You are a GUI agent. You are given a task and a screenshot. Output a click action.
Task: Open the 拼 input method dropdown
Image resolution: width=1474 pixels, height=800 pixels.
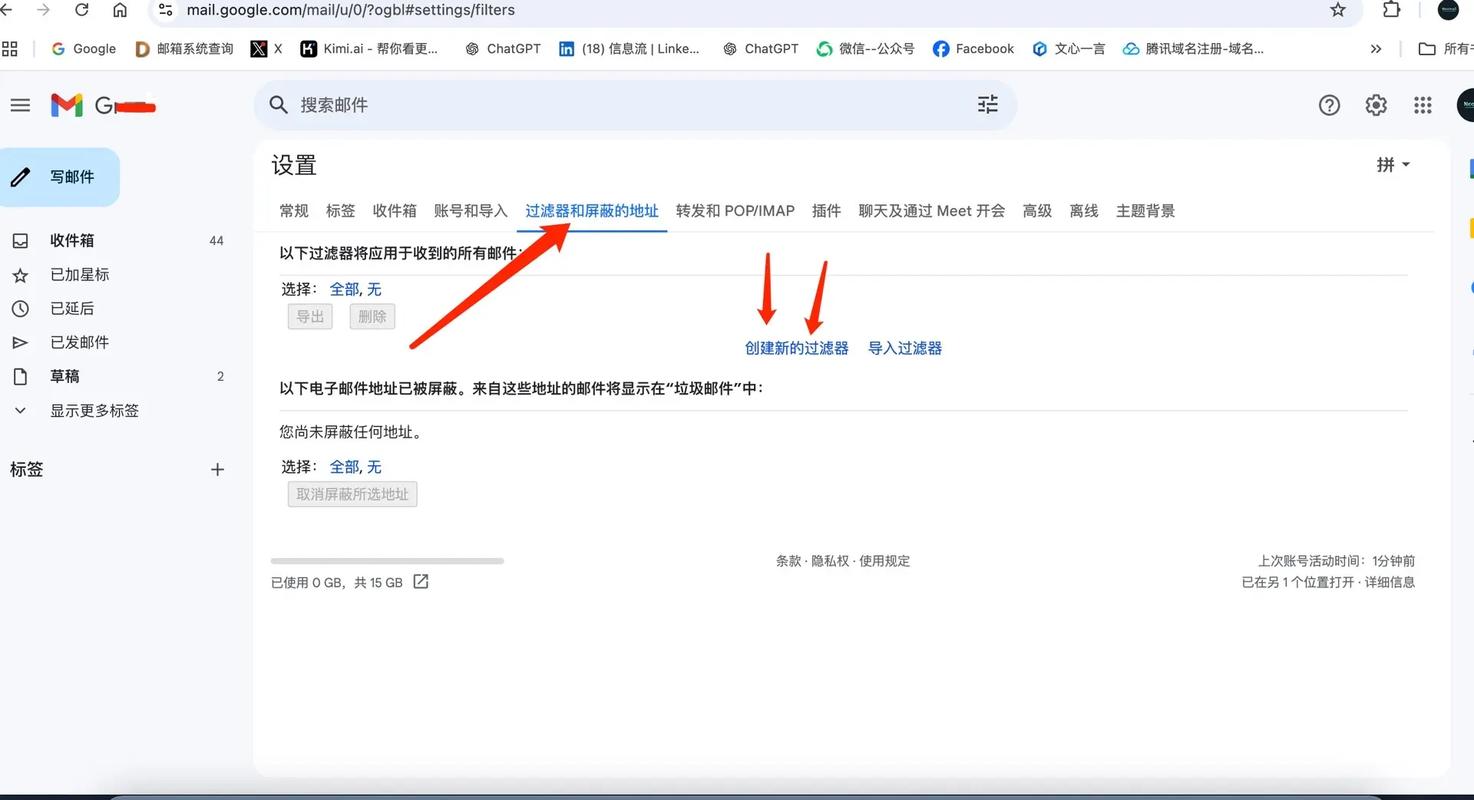tap(1392, 164)
